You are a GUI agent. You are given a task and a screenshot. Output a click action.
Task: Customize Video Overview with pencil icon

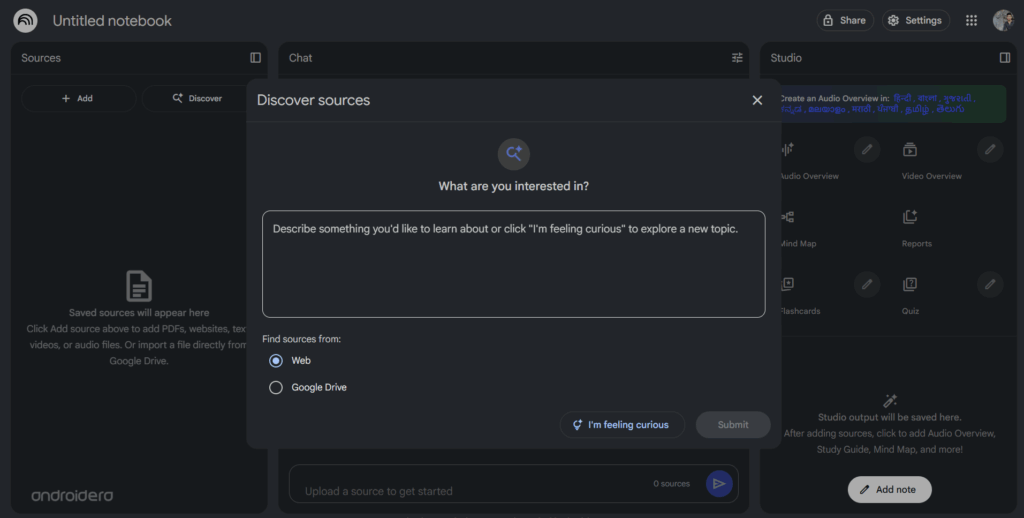tap(989, 150)
